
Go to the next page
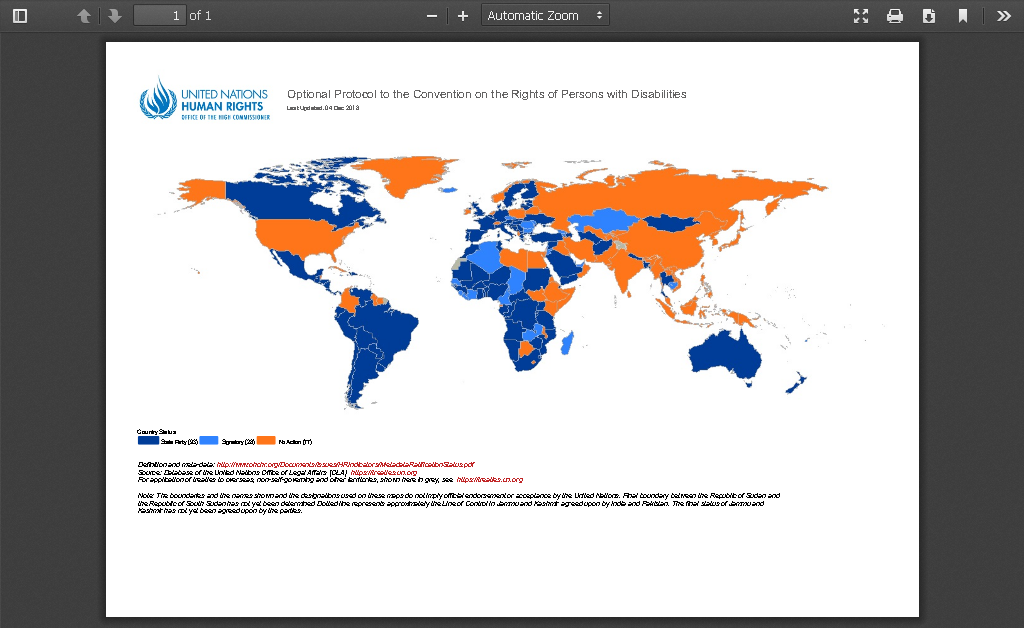click(115, 16)
